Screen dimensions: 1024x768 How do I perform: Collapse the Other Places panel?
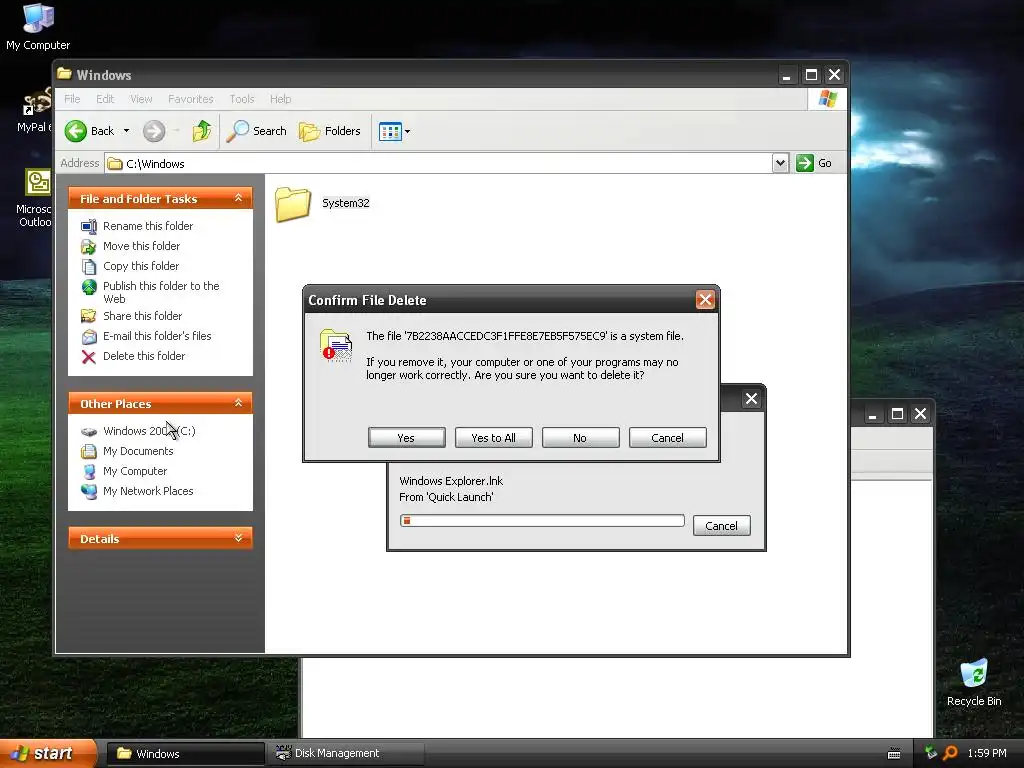pyautogui.click(x=238, y=403)
